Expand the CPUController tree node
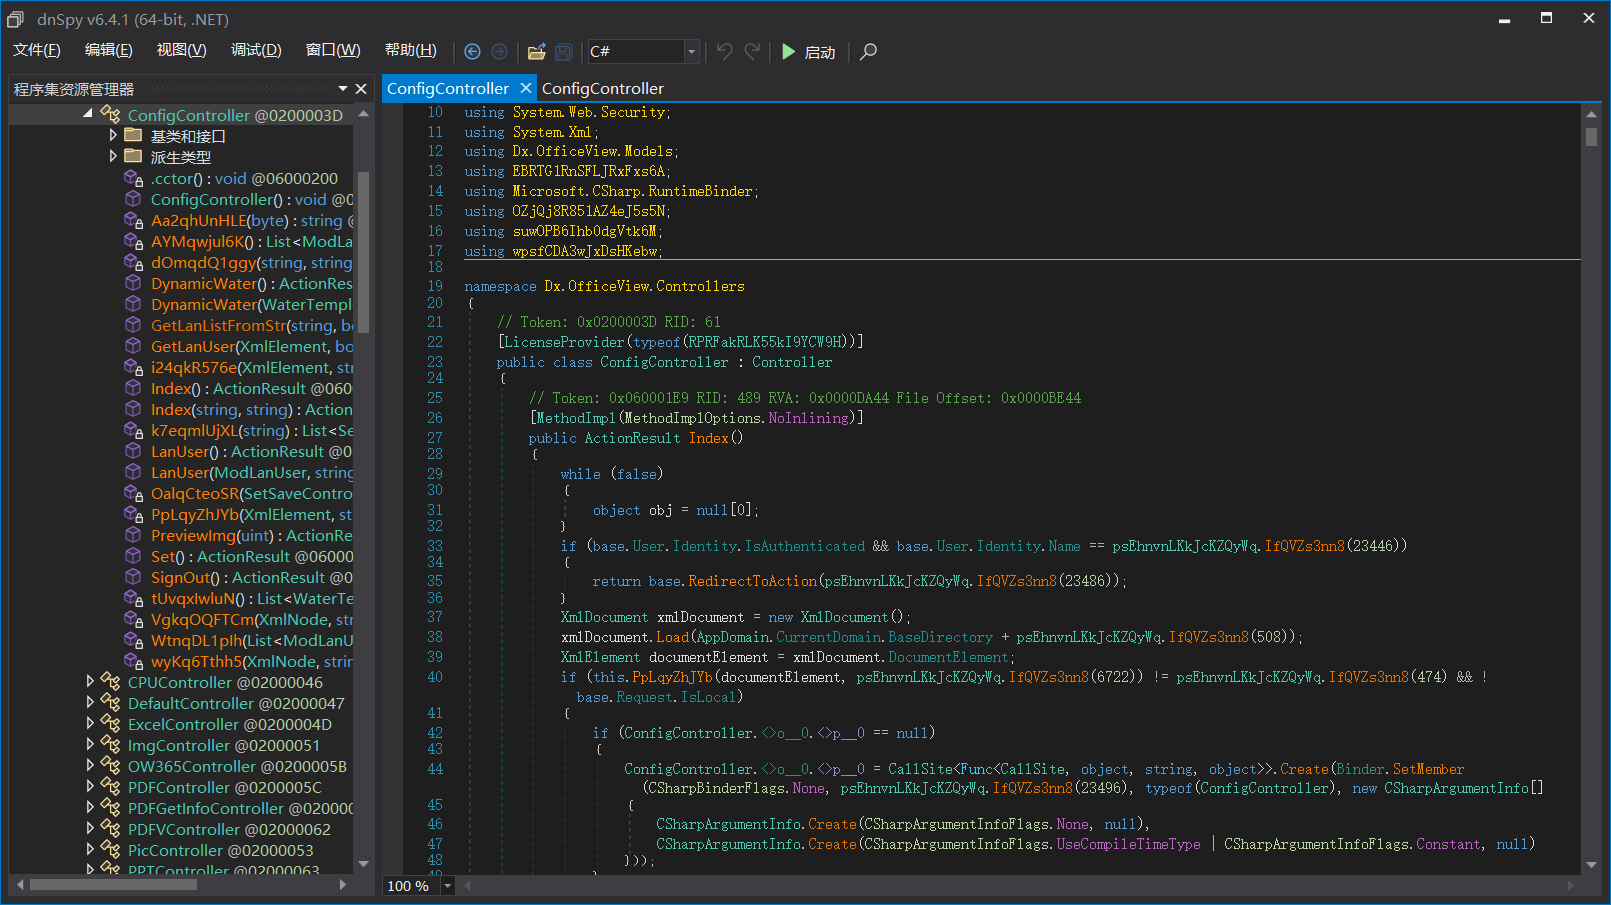Screen dimensions: 1611x905 (x=90, y=682)
